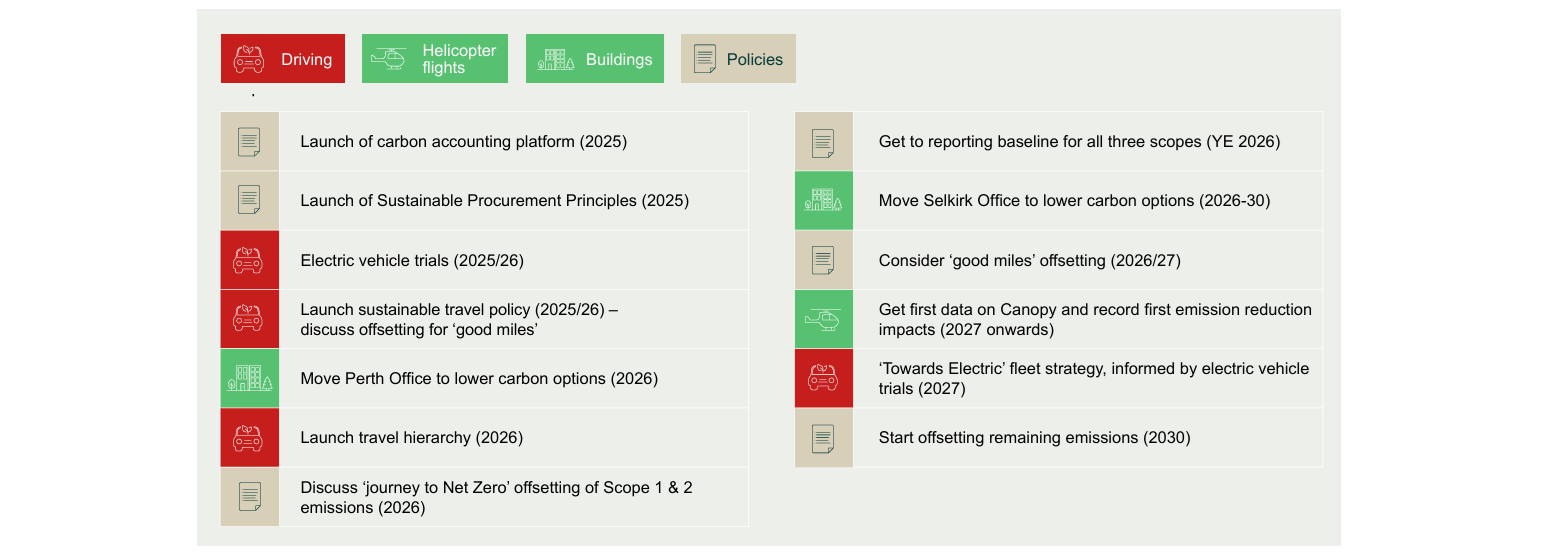
Task: Click car icon beside Electric vehicle trials
Action: (x=250, y=260)
